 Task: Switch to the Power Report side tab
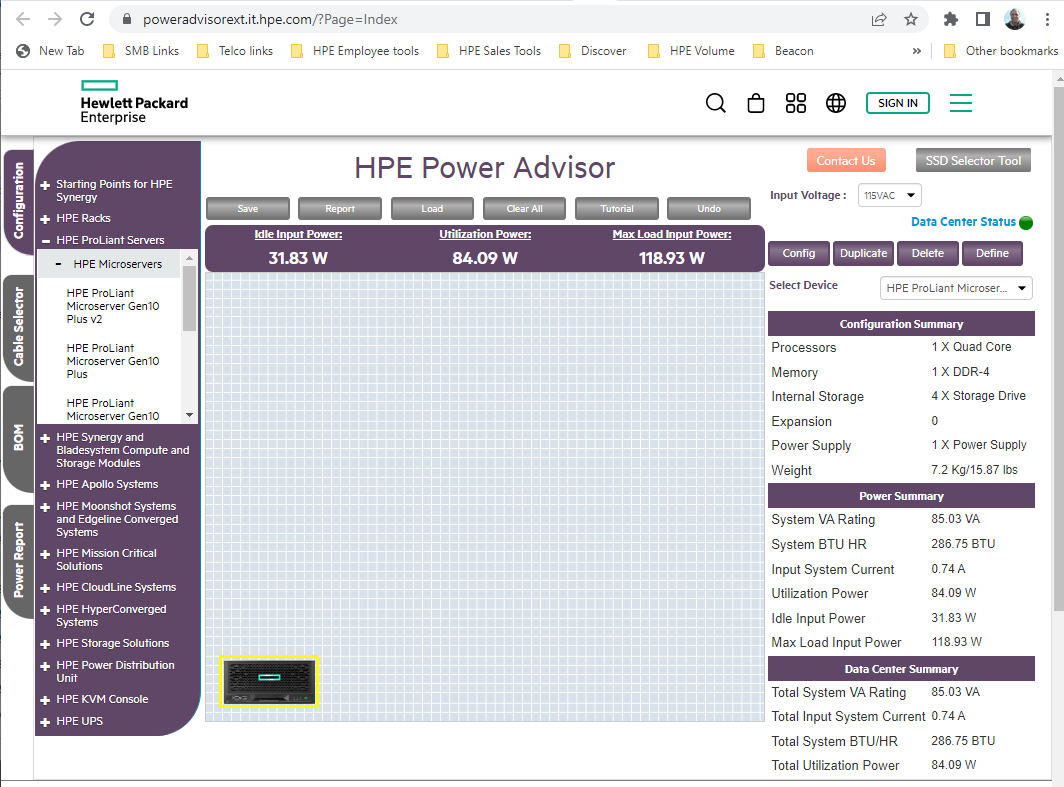[x=18, y=560]
